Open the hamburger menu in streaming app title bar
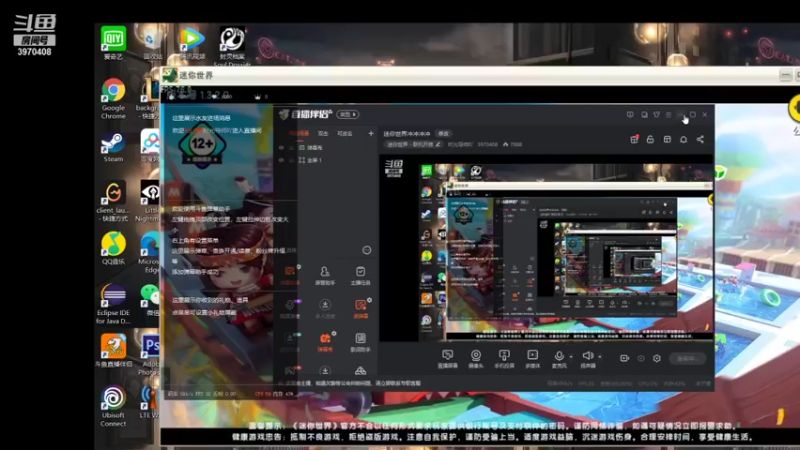 click(668, 115)
